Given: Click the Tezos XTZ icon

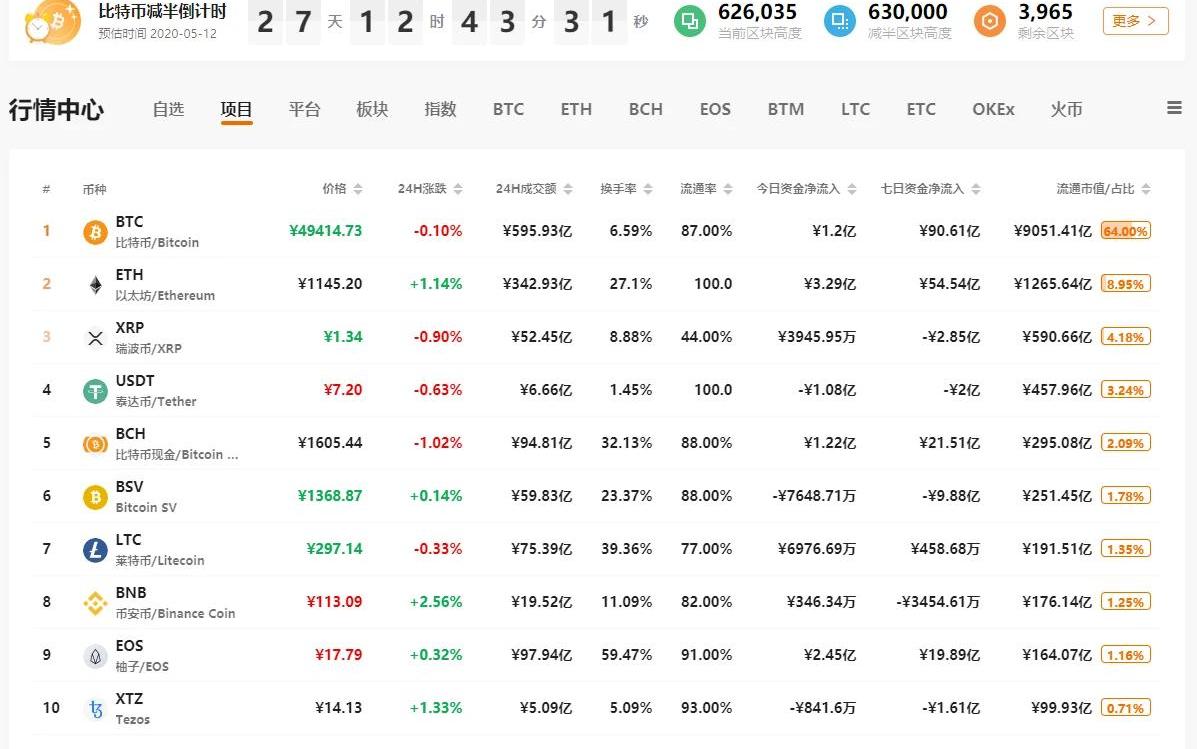Looking at the screenshot, I should (x=95, y=709).
